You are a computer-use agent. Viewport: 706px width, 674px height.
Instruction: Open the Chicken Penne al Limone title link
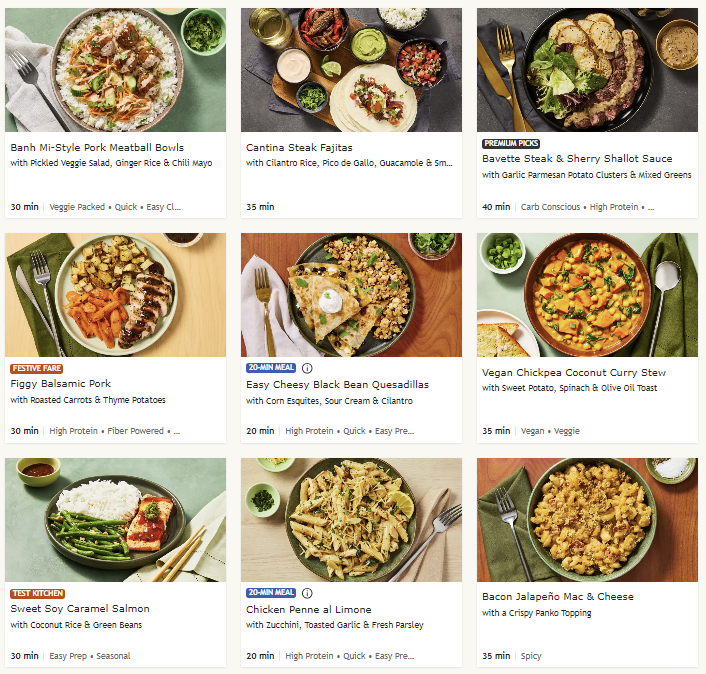(x=308, y=609)
